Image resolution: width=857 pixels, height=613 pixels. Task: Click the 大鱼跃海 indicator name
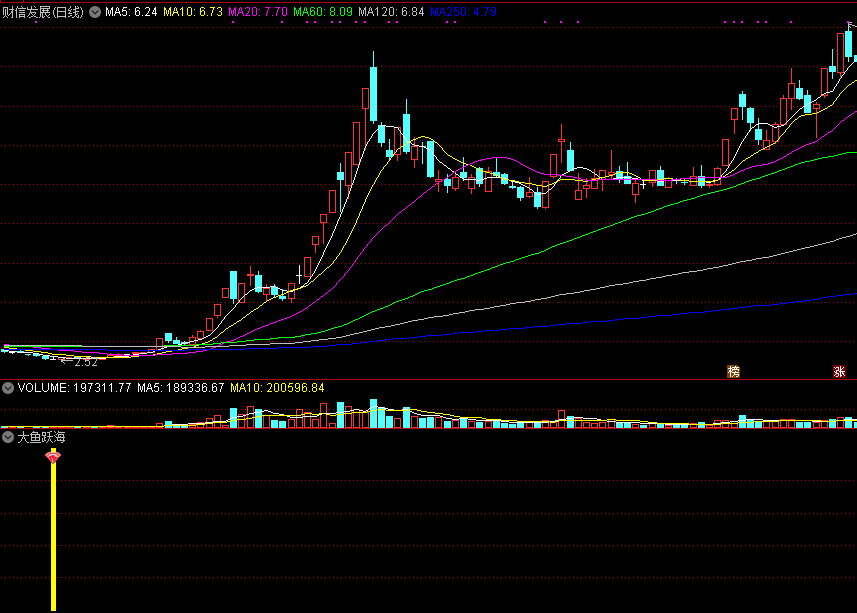click(x=42, y=437)
